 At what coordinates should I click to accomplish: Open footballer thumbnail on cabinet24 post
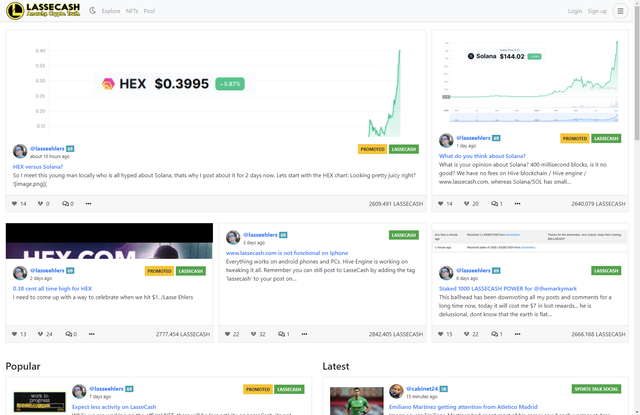pos(356,401)
